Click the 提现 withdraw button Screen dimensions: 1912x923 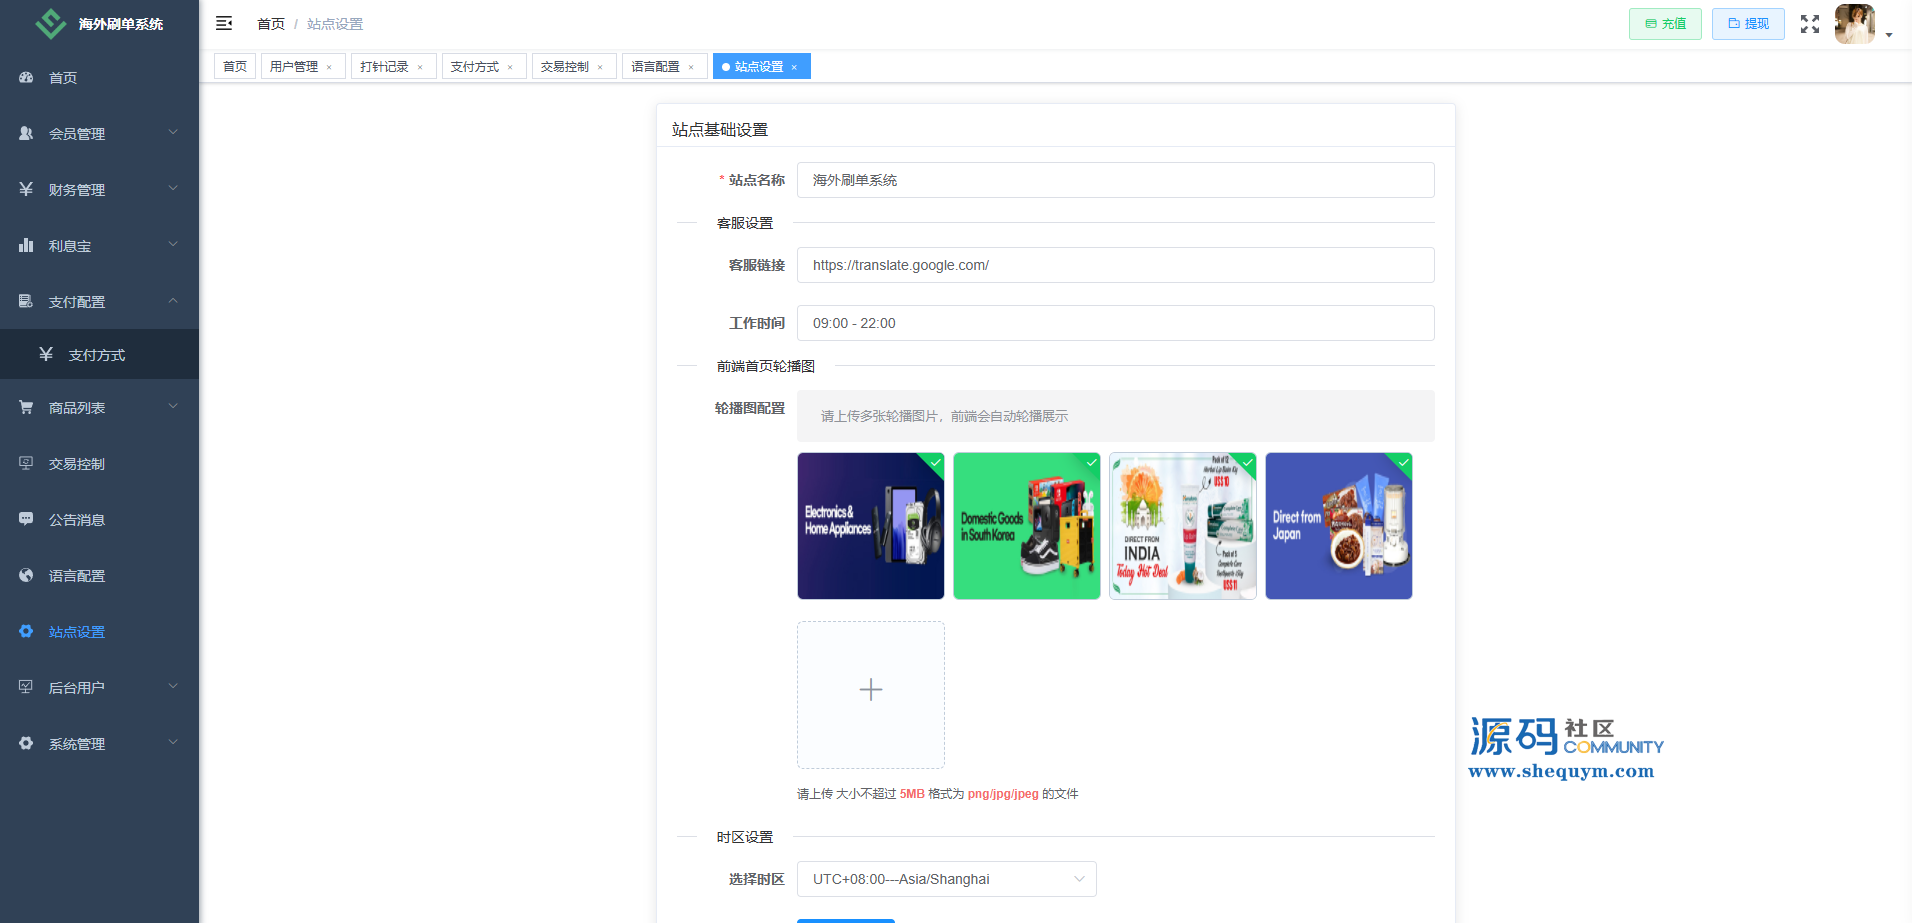click(1747, 24)
